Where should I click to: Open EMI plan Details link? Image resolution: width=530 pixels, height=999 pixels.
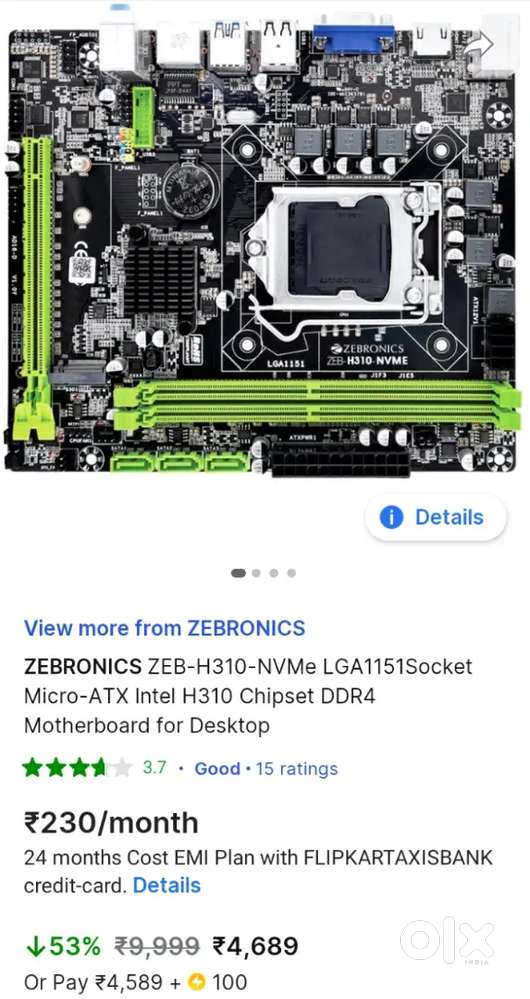(x=167, y=886)
